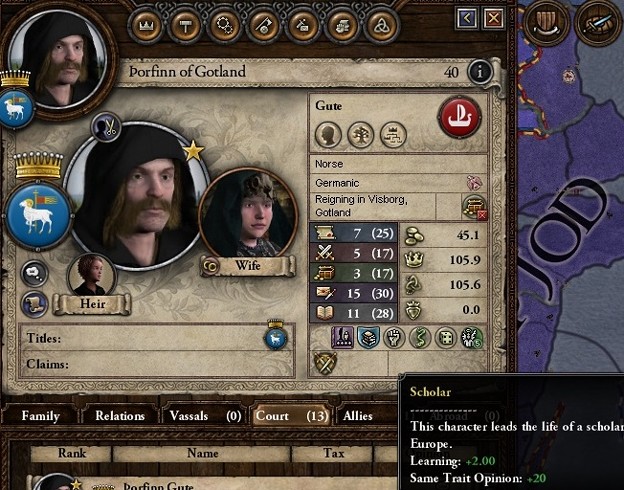Screen dimensions: 624x490
Task: Click the Heir portrait
Action: [92, 276]
